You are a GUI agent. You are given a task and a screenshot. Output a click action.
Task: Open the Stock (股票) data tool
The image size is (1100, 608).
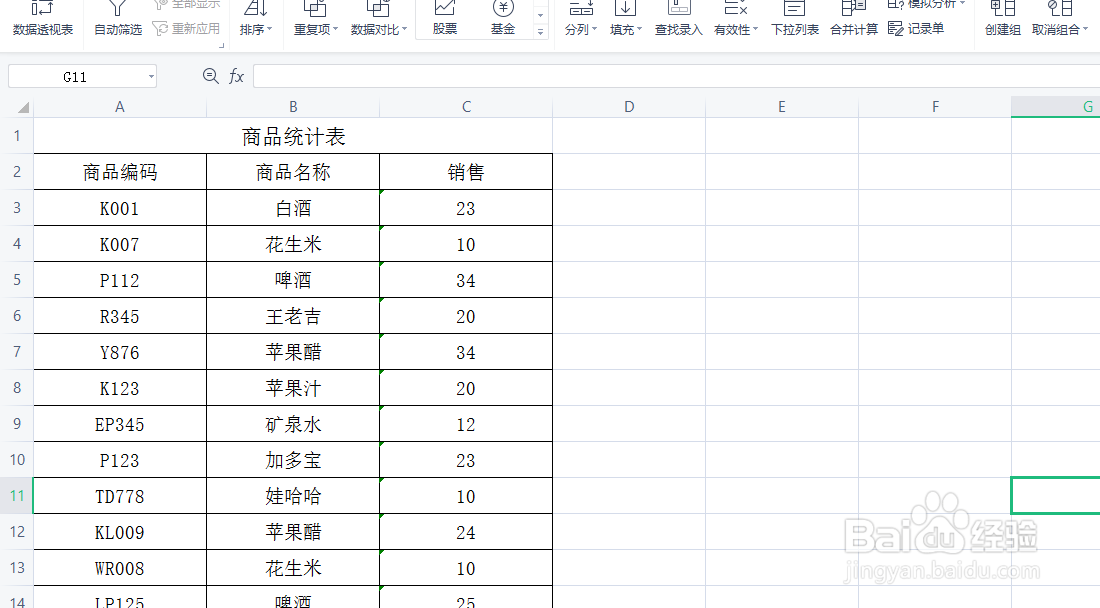443,20
